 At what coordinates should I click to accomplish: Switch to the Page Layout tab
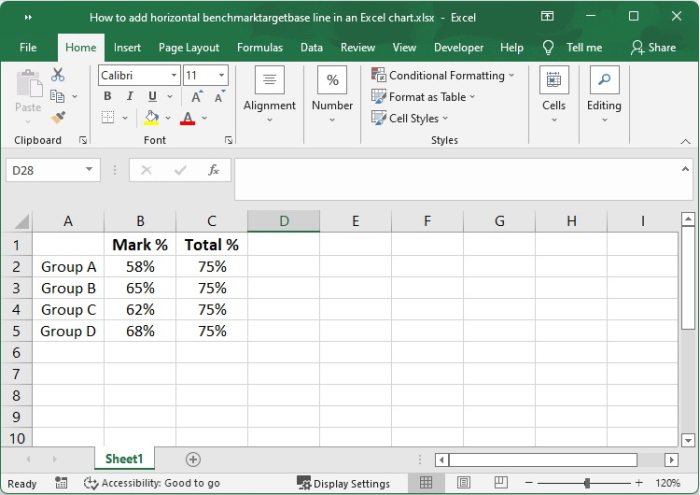[x=189, y=47]
